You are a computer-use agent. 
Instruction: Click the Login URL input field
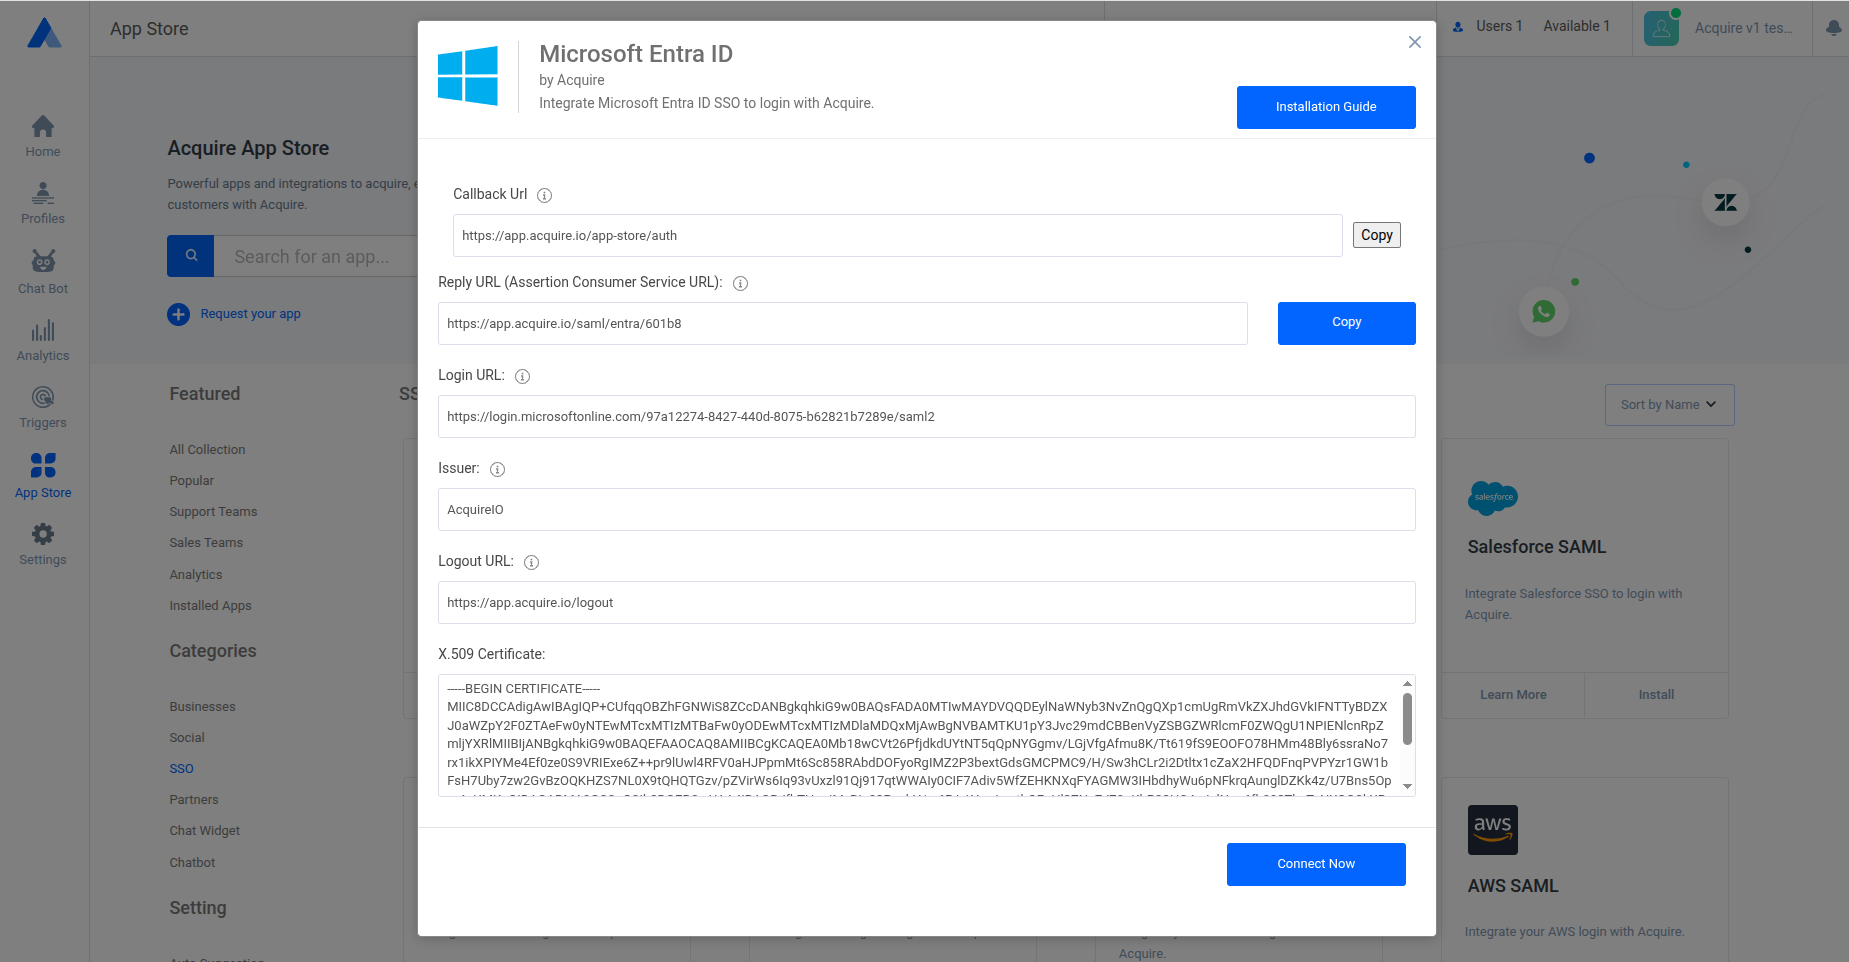[926, 417]
